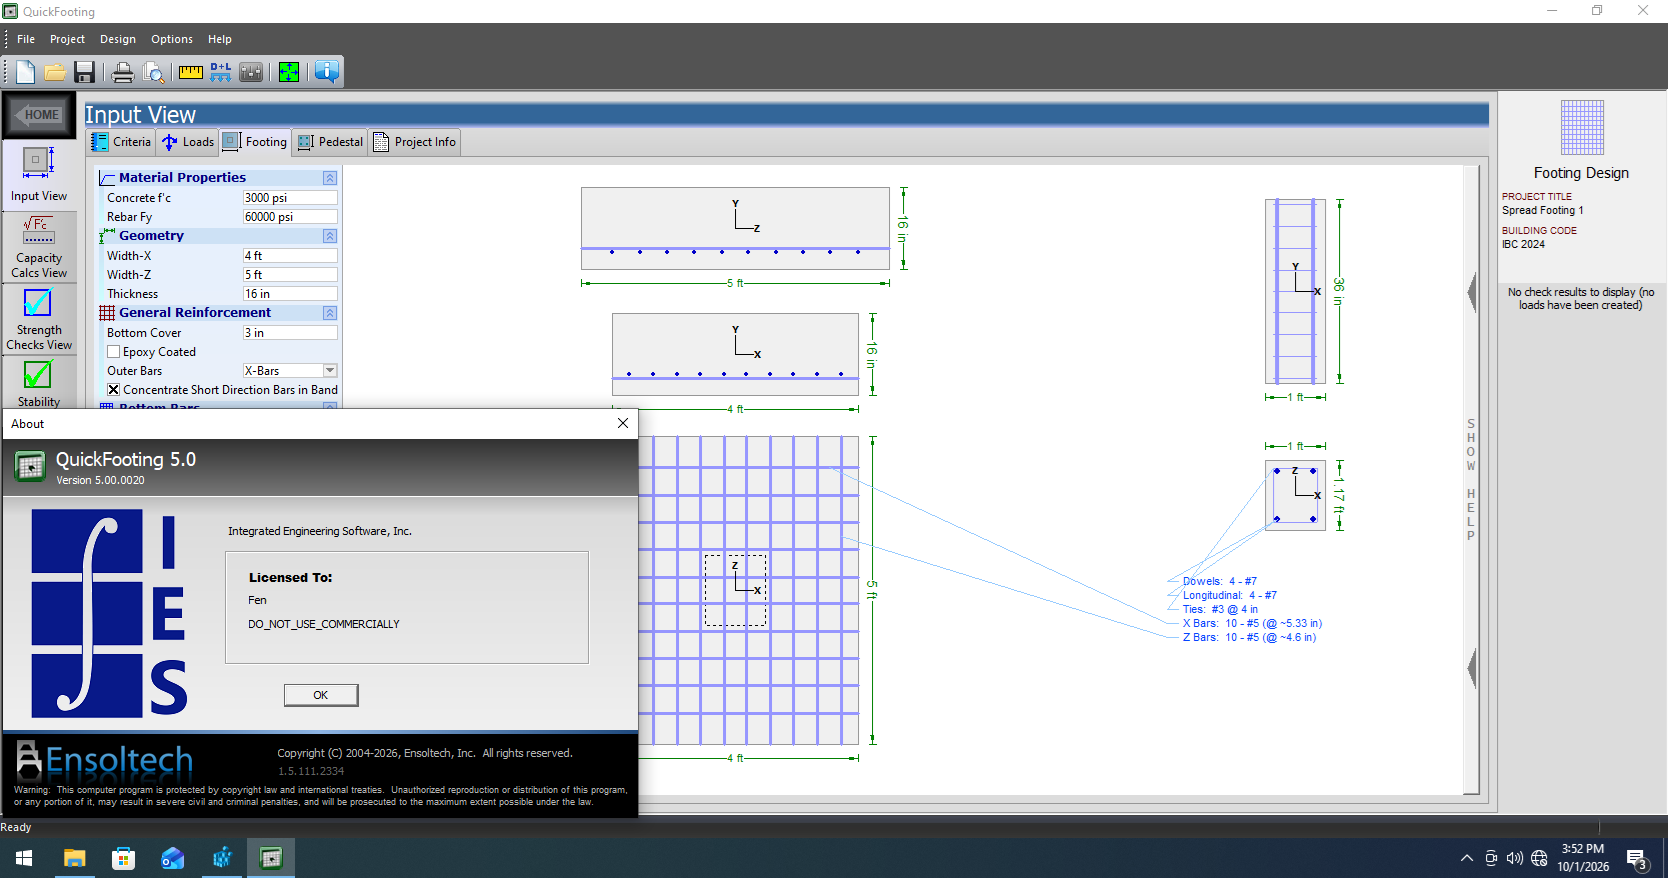
Task: Switch to the Footing tab
Action: [x=255, y=142]
